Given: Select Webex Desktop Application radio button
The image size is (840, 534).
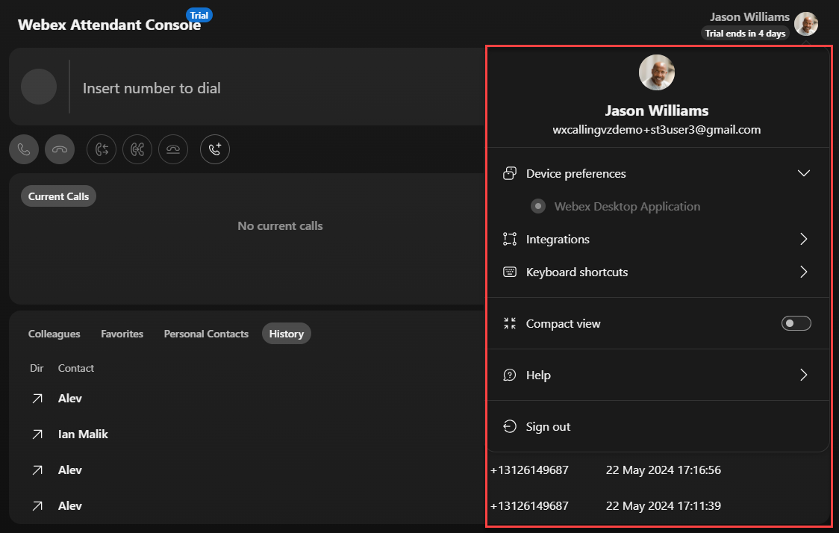Looking at the screenshot, I should coord(538,206).
